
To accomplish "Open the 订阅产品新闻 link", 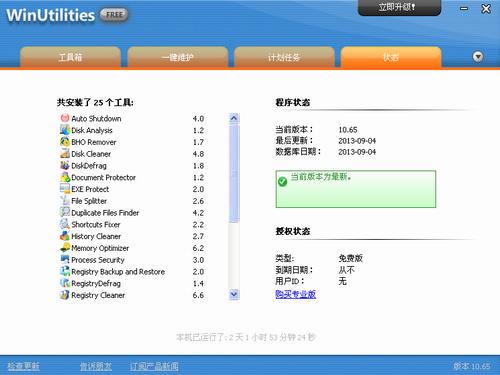I will (154, 366).
